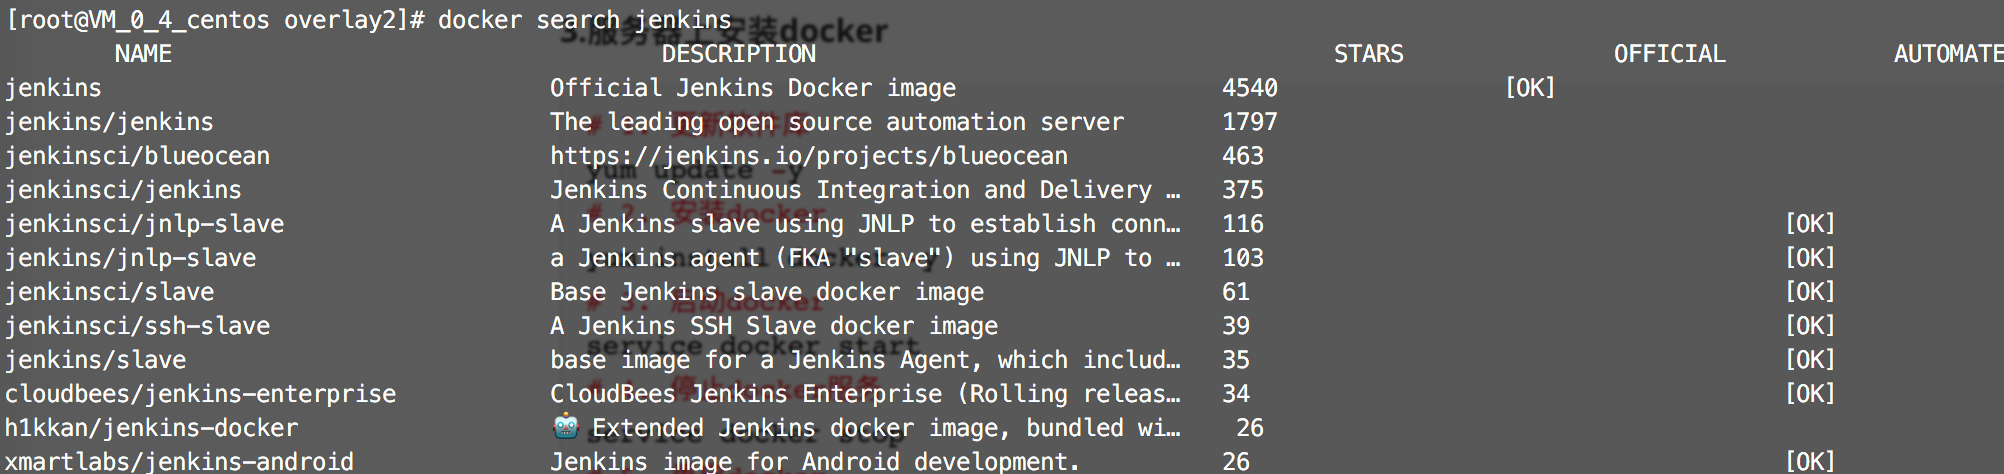Screen dimensions: 2004x474
Task: Click automated [OK] for jenkinsci/ssh-slave
Action: [1810, 326]
